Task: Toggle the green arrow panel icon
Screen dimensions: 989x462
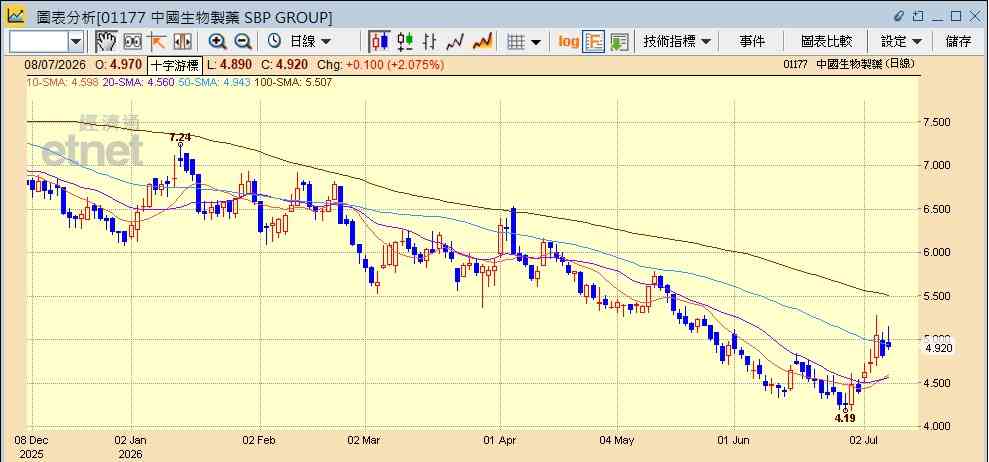Action: pos(619,42)
